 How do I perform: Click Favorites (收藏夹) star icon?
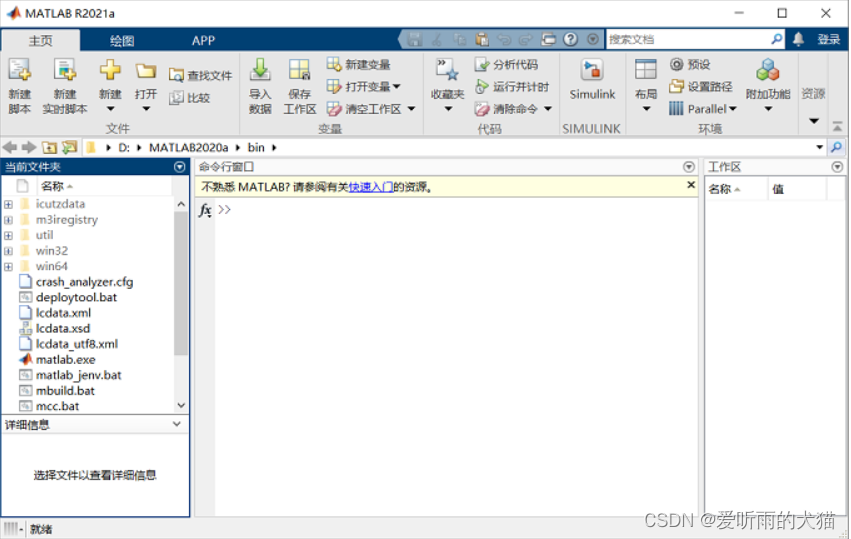pyautogui.click(x=447, y=71)
